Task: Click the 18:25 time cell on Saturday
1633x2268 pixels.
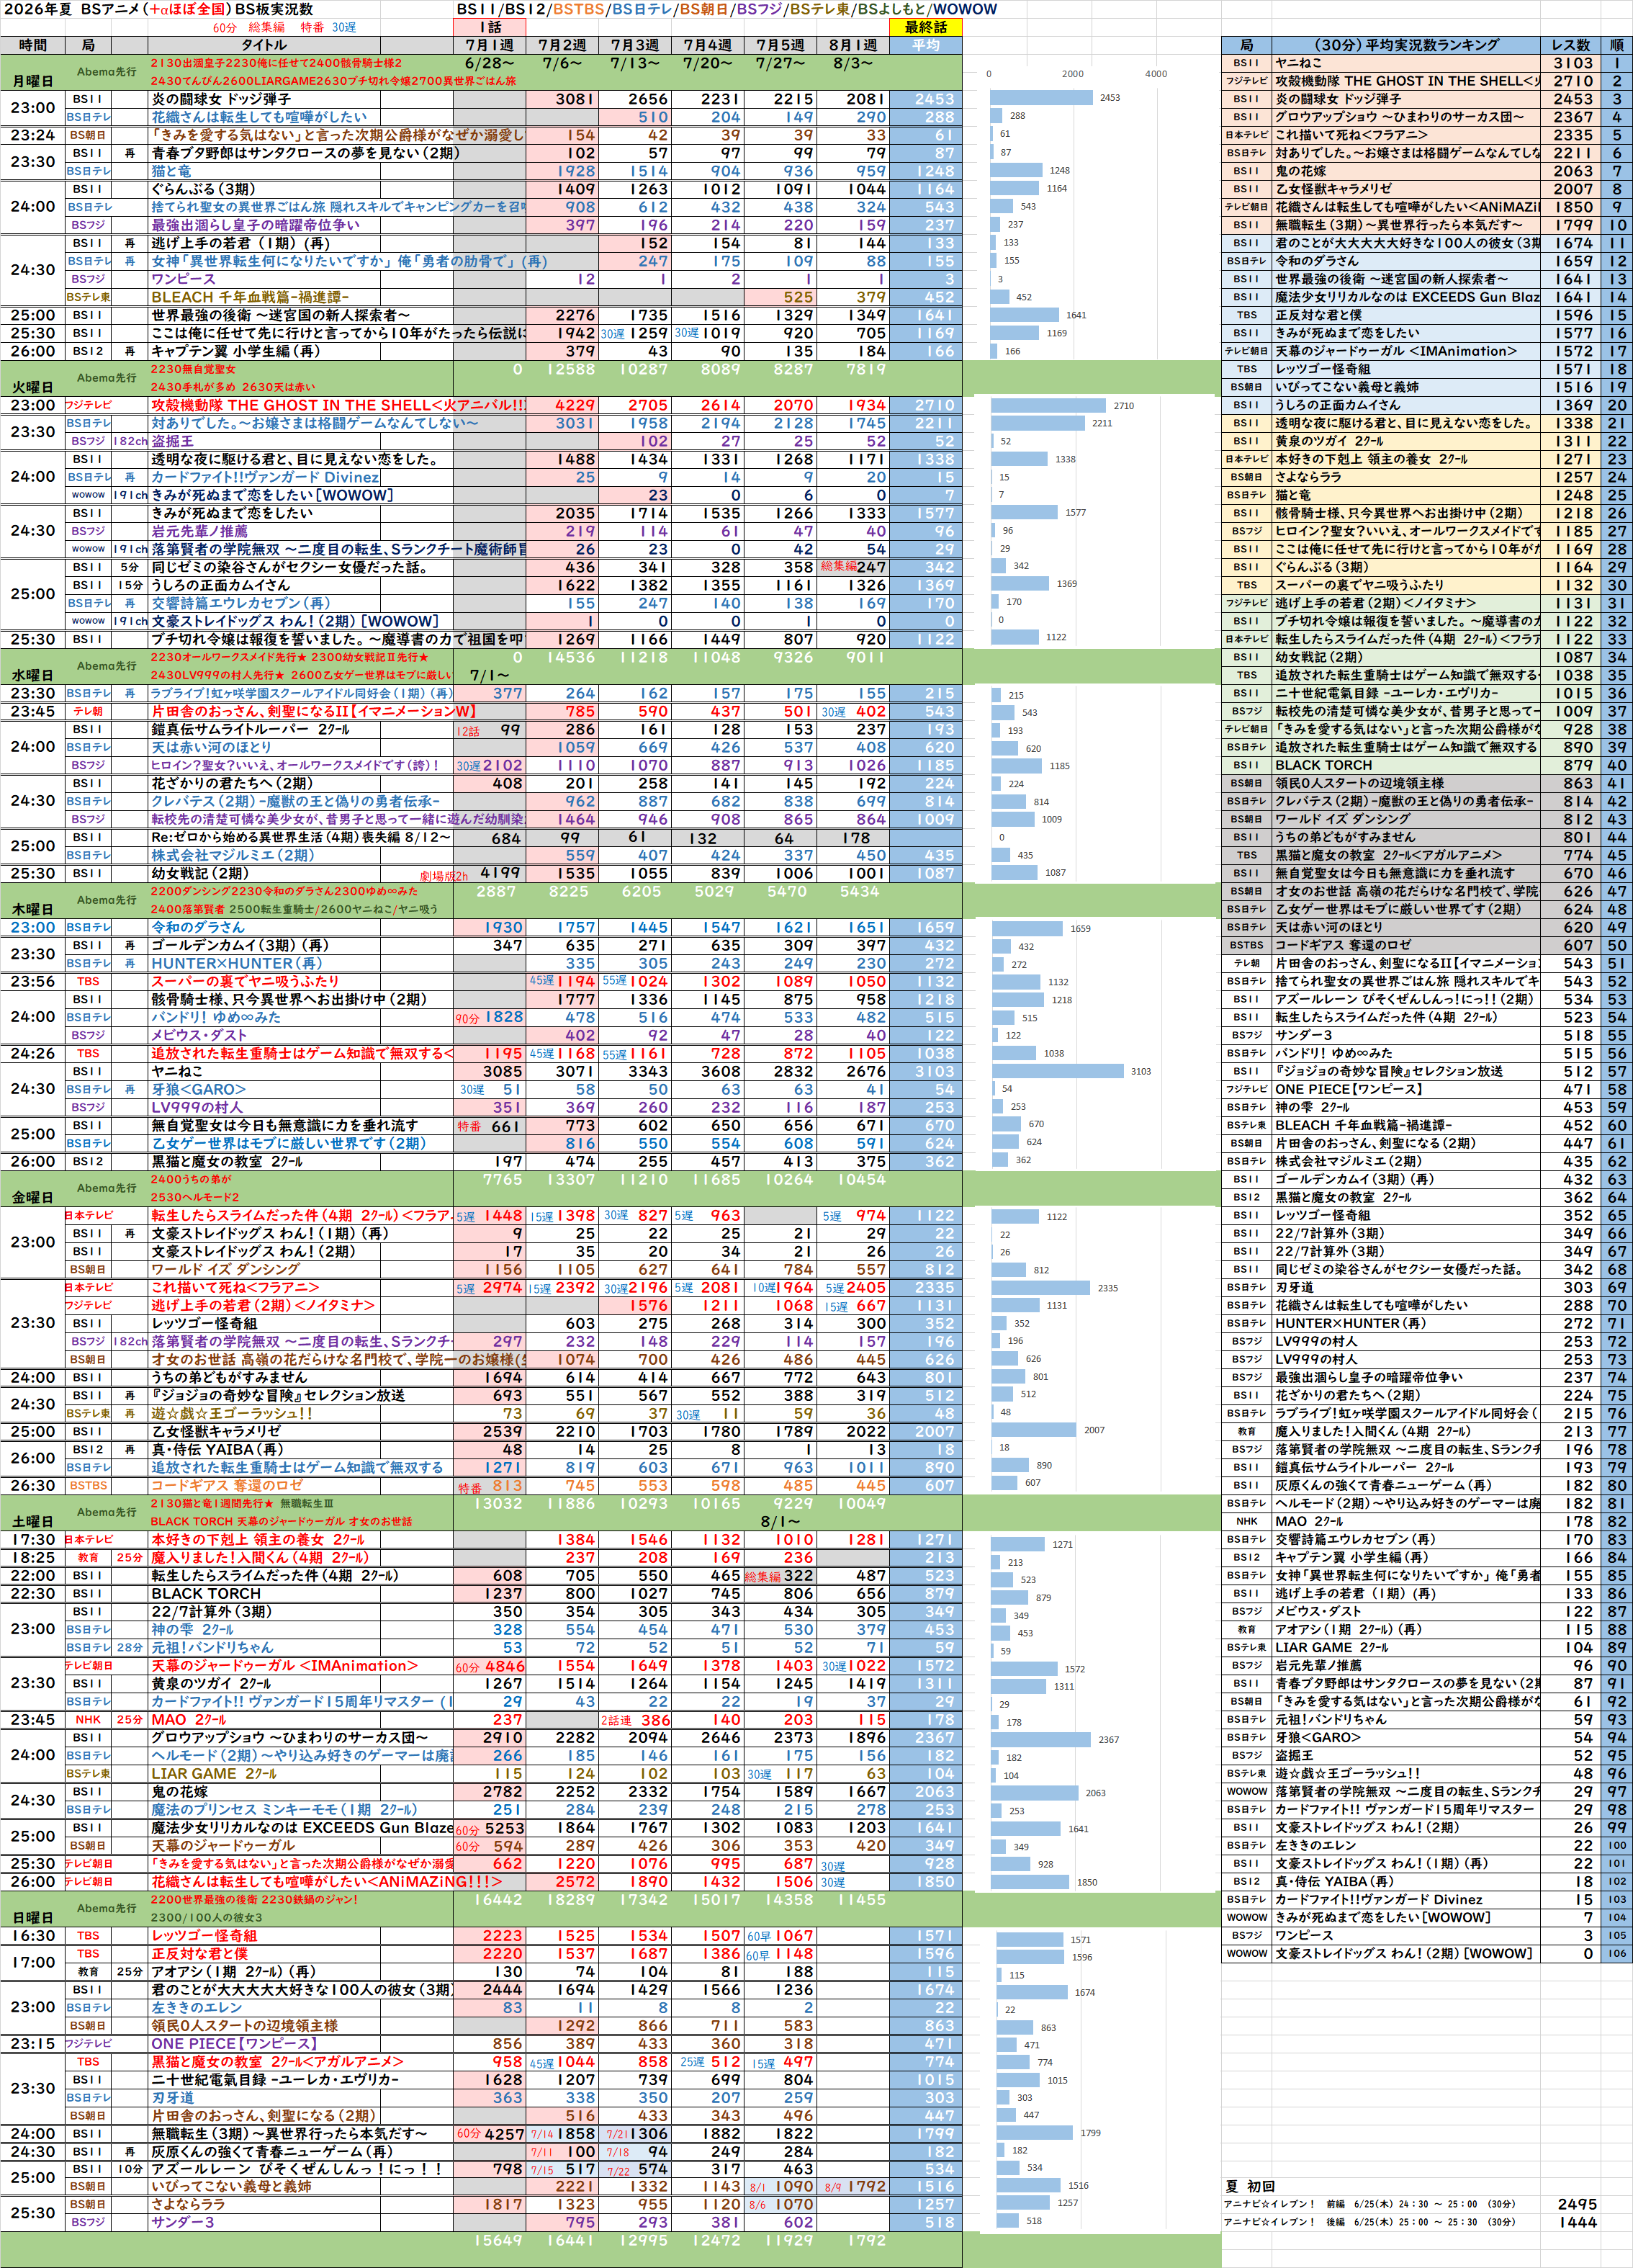Action: click(33, 1557)
